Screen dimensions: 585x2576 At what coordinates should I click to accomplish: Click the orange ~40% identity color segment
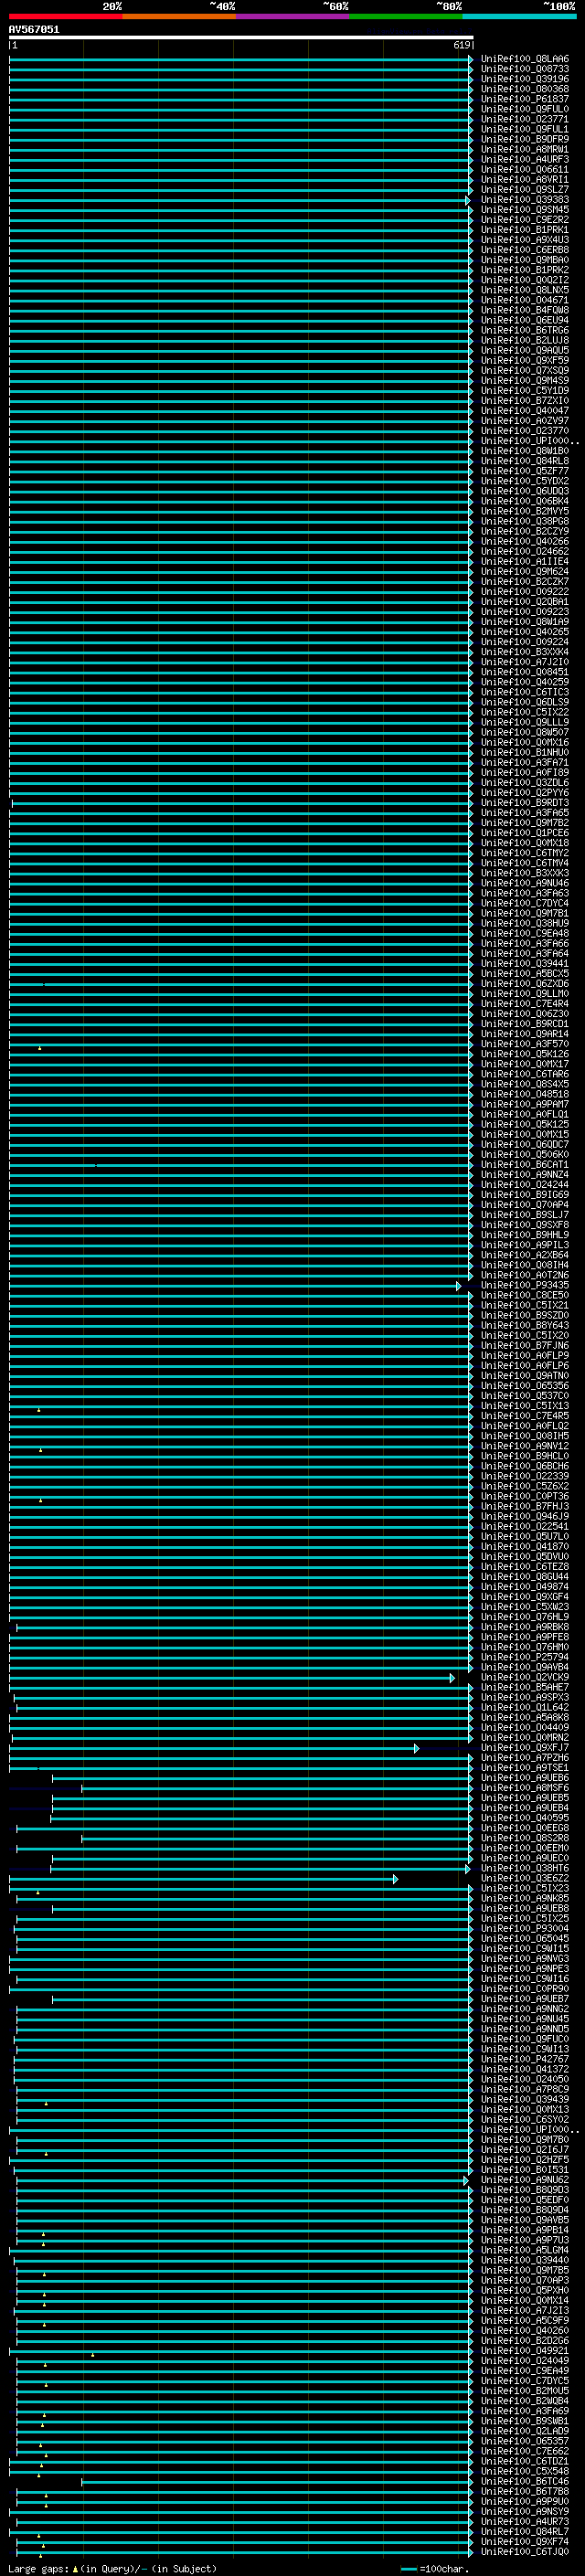pos(179,16)
